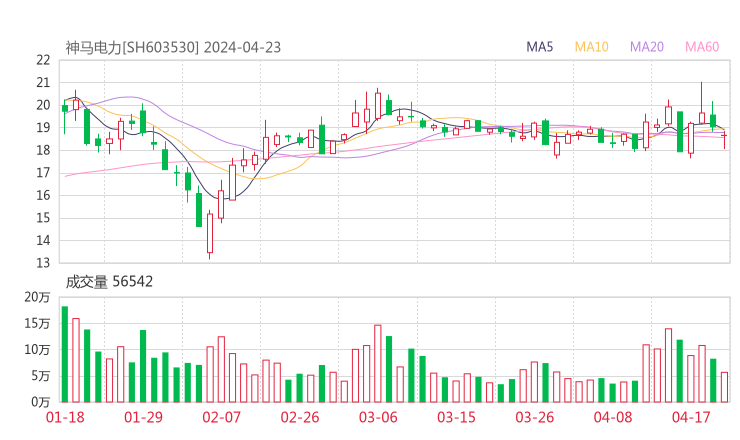Click the 02-26 date axis label
The image size is (740, 440).
pos(300,417)
